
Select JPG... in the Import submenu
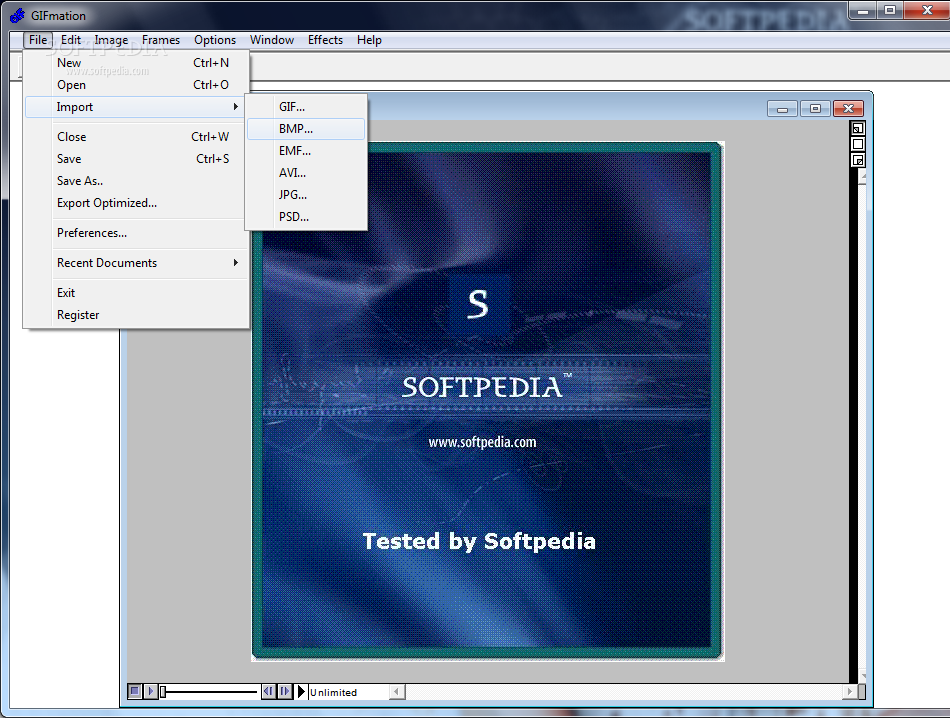[306, 194]
